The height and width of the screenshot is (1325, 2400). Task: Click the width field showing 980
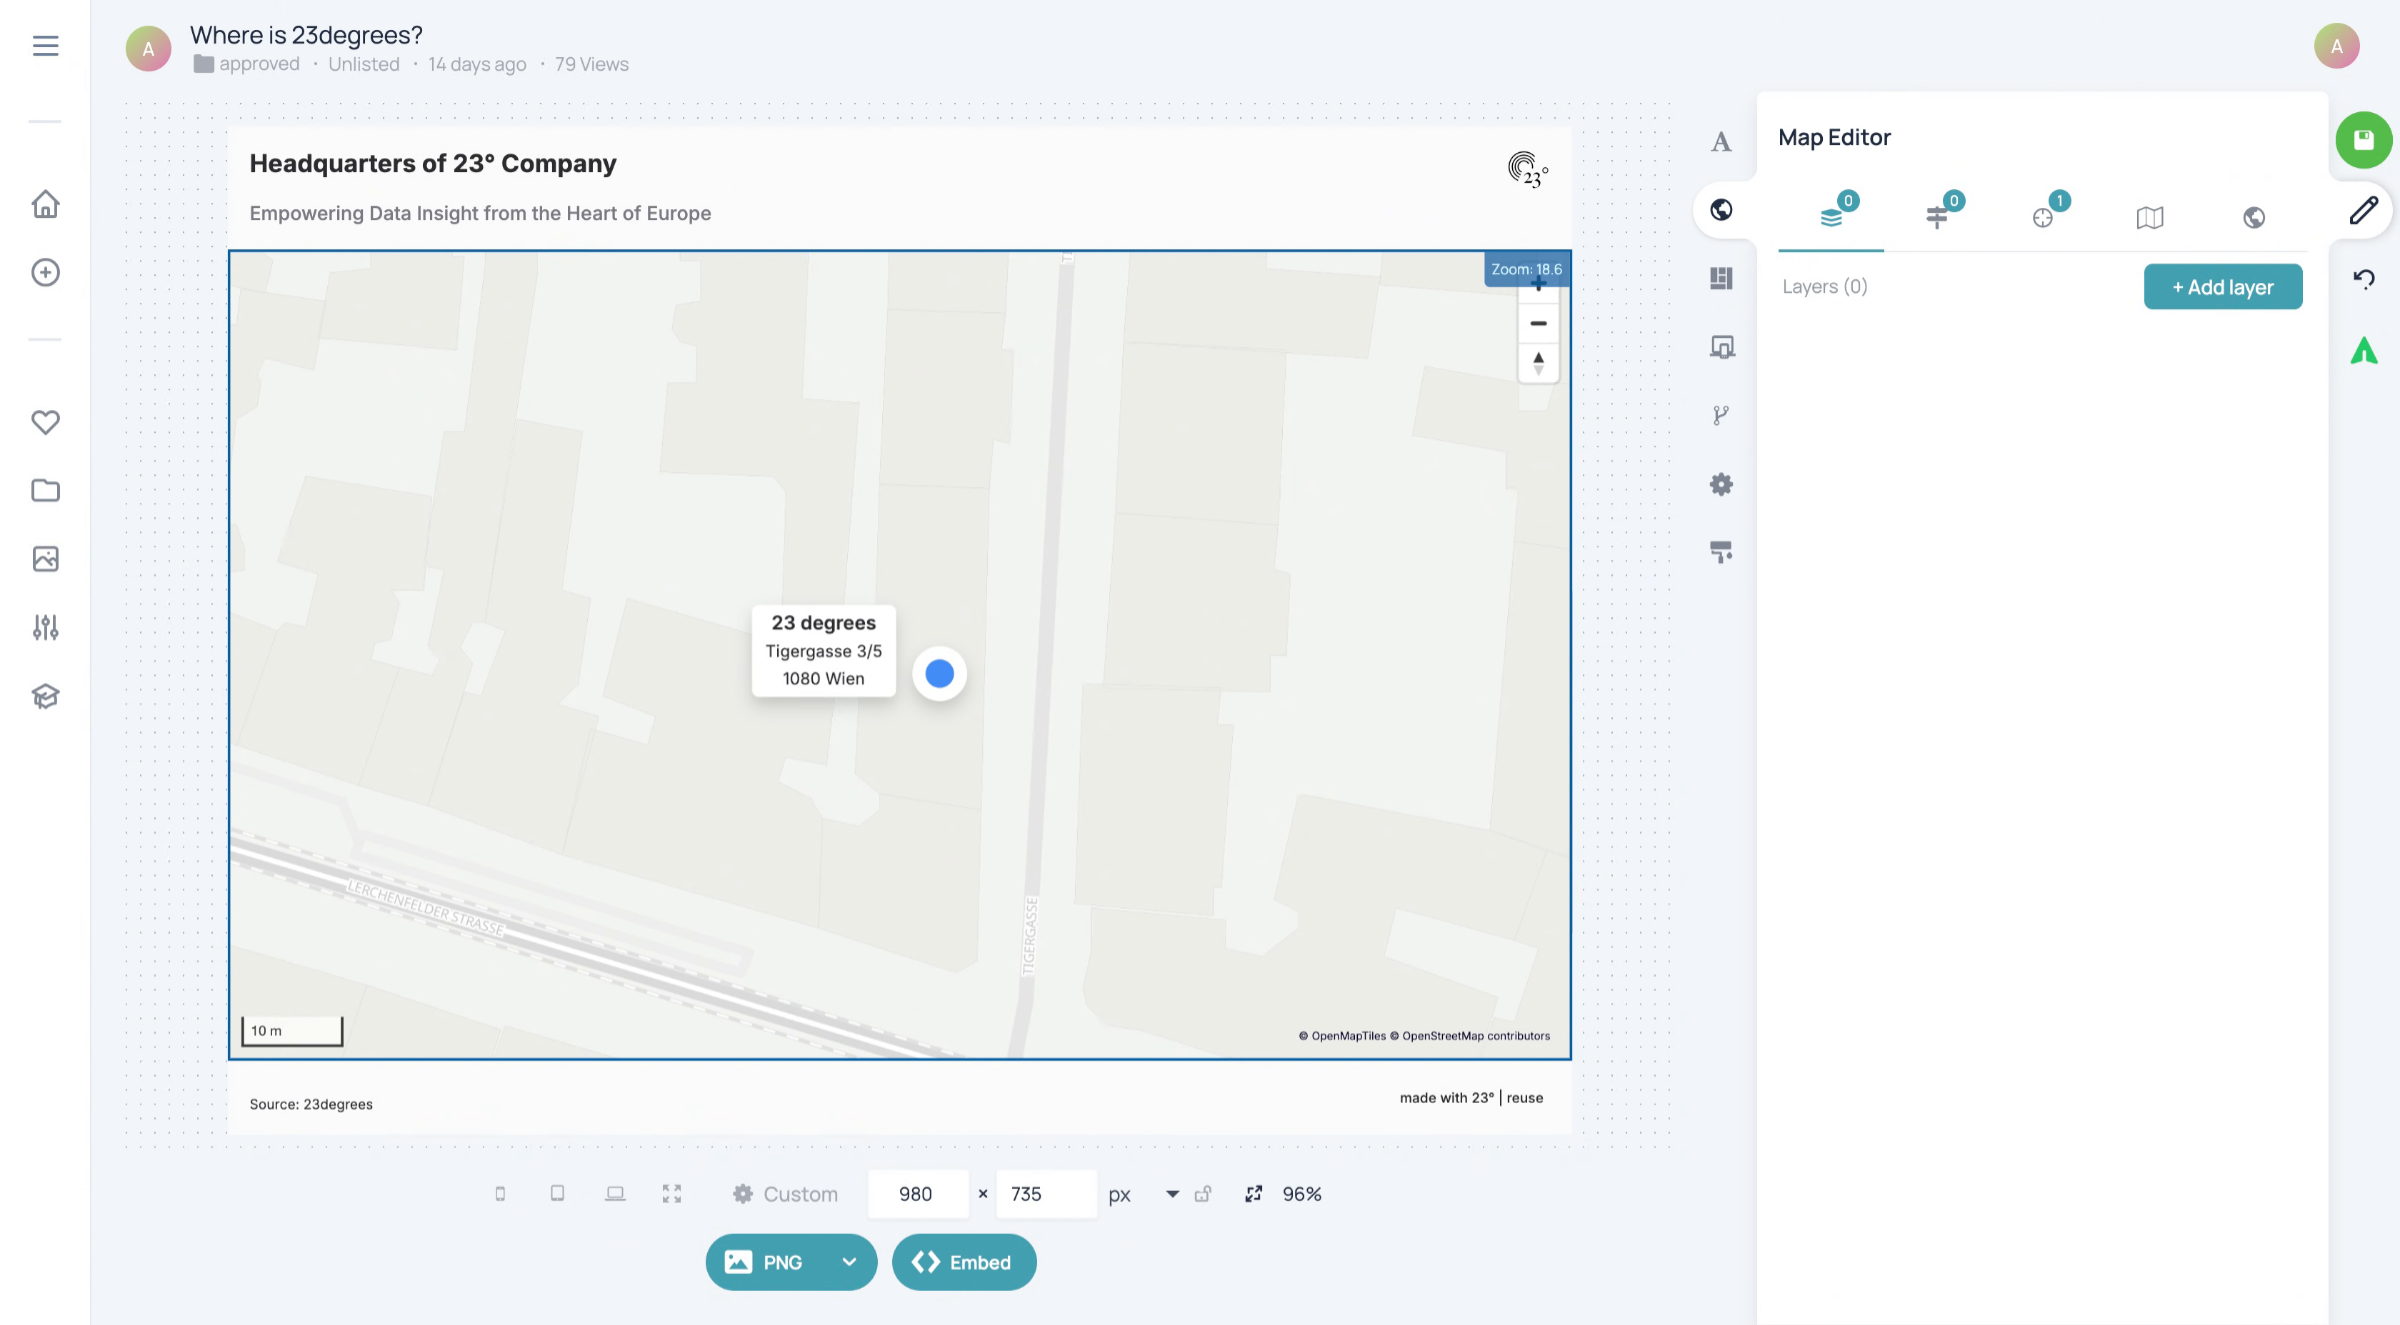[x=918, y=1194]
